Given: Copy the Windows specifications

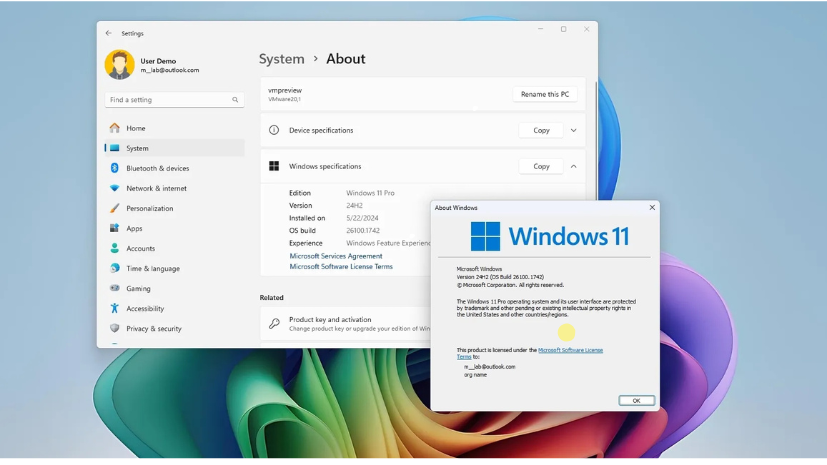Looking at the screenshot, I should click(541, 166).
